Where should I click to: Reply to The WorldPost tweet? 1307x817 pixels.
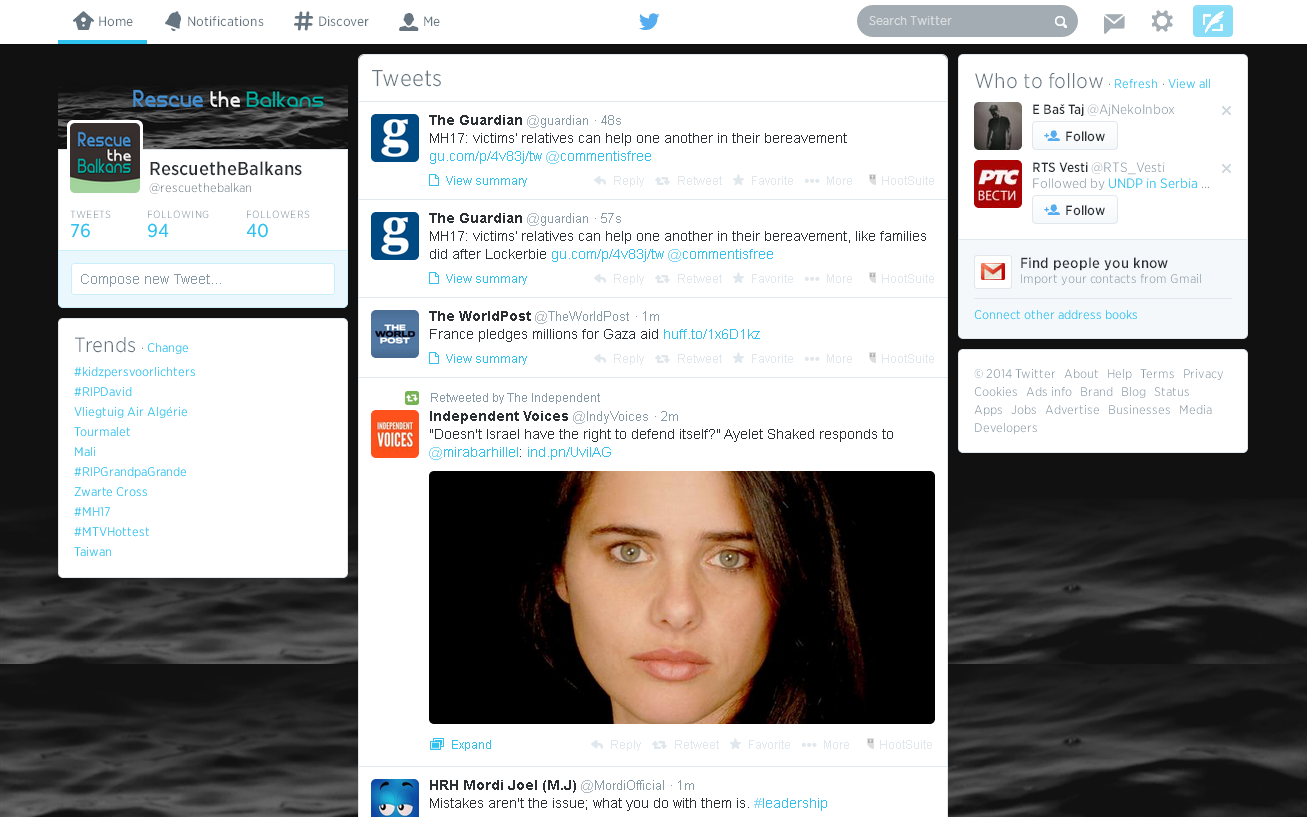pyautogui.click(x=619, y=359)
